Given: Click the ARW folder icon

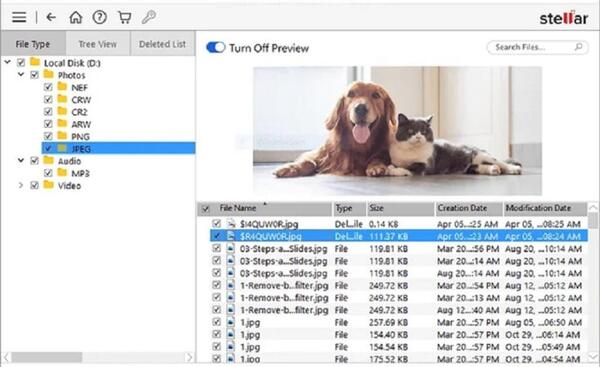Looking at the screenshot, I should [62, 123].
